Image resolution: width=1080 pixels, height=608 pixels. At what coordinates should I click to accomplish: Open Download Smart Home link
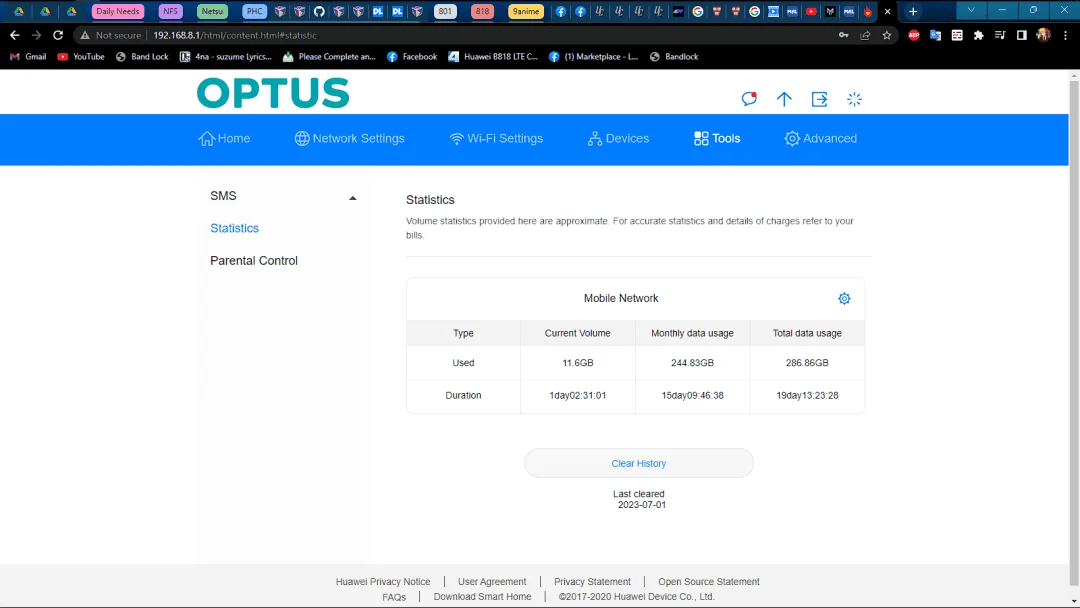[x=482, y=597]
